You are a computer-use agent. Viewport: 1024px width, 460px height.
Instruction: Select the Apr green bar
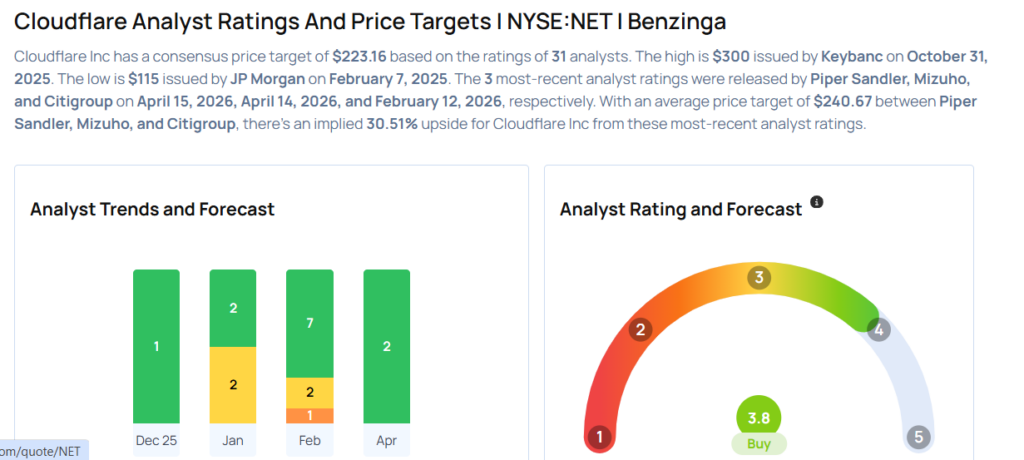[387, 346]
